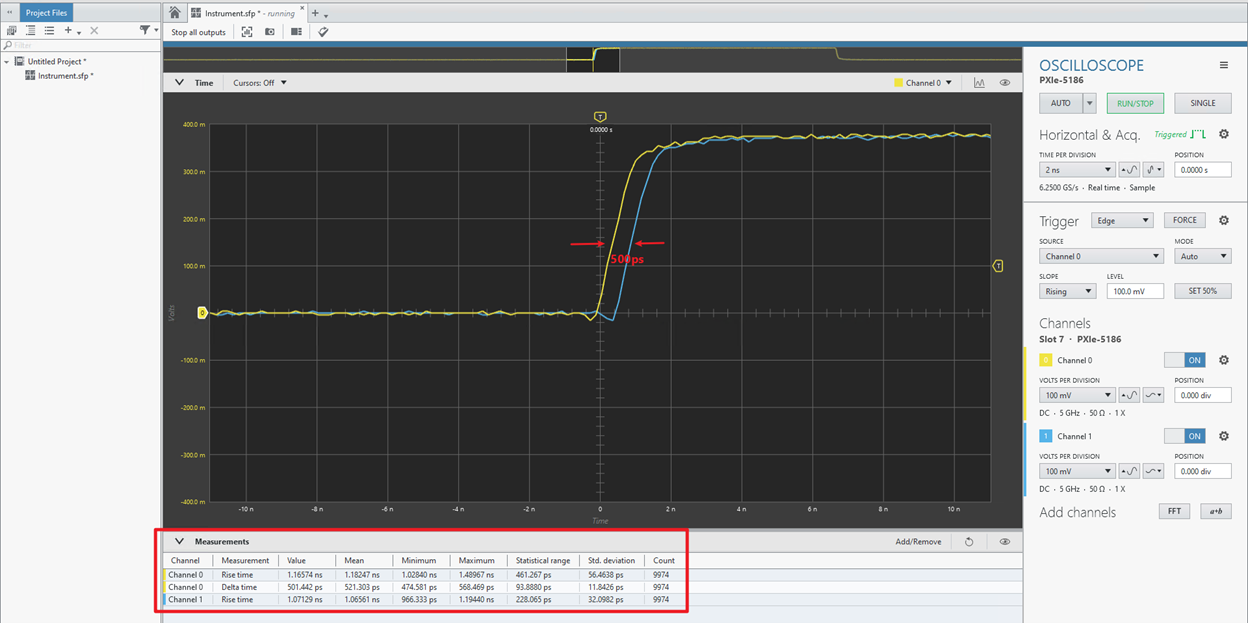Open the trigger Mode Auto dropdown
Screen dimensions: 1248x623
click(x=1203, y=256)
